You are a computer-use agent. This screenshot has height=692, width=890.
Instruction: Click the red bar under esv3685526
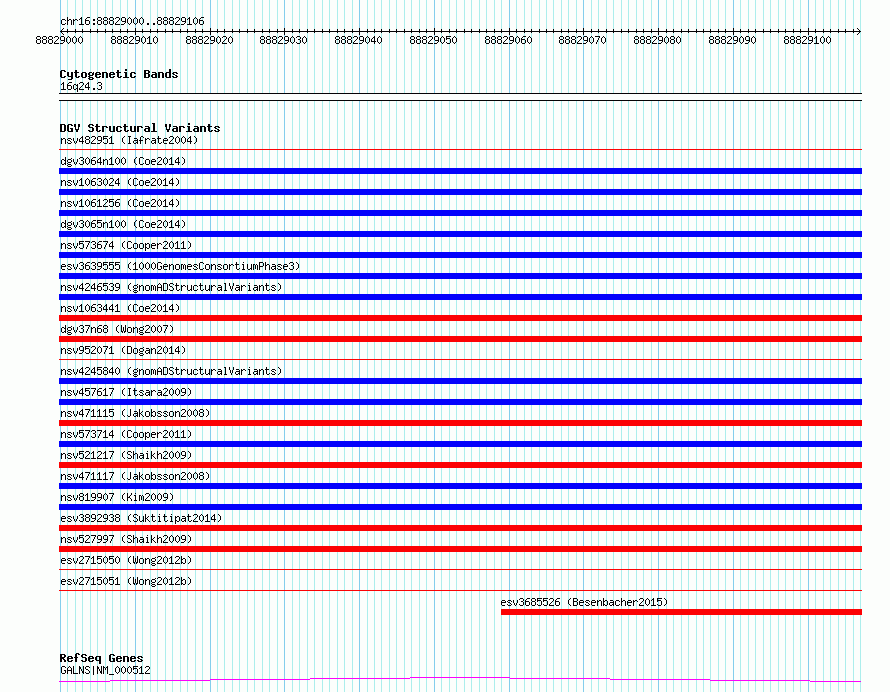[x=681, y=612]
